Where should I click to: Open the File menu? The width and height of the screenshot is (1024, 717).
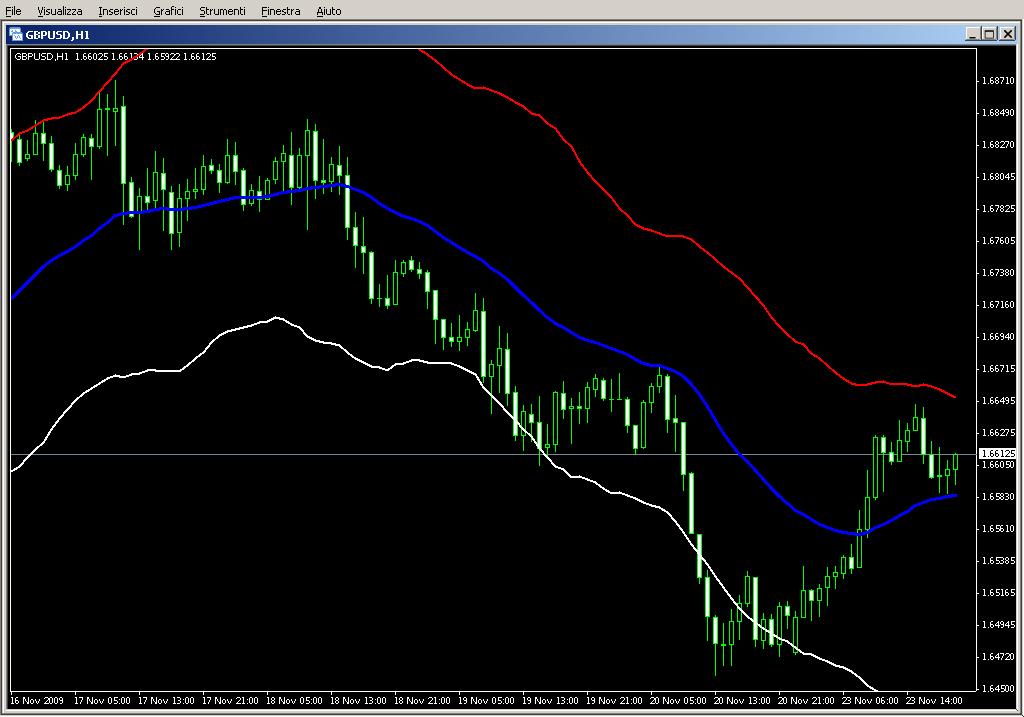pyautogui.click(x=13, y=11)
